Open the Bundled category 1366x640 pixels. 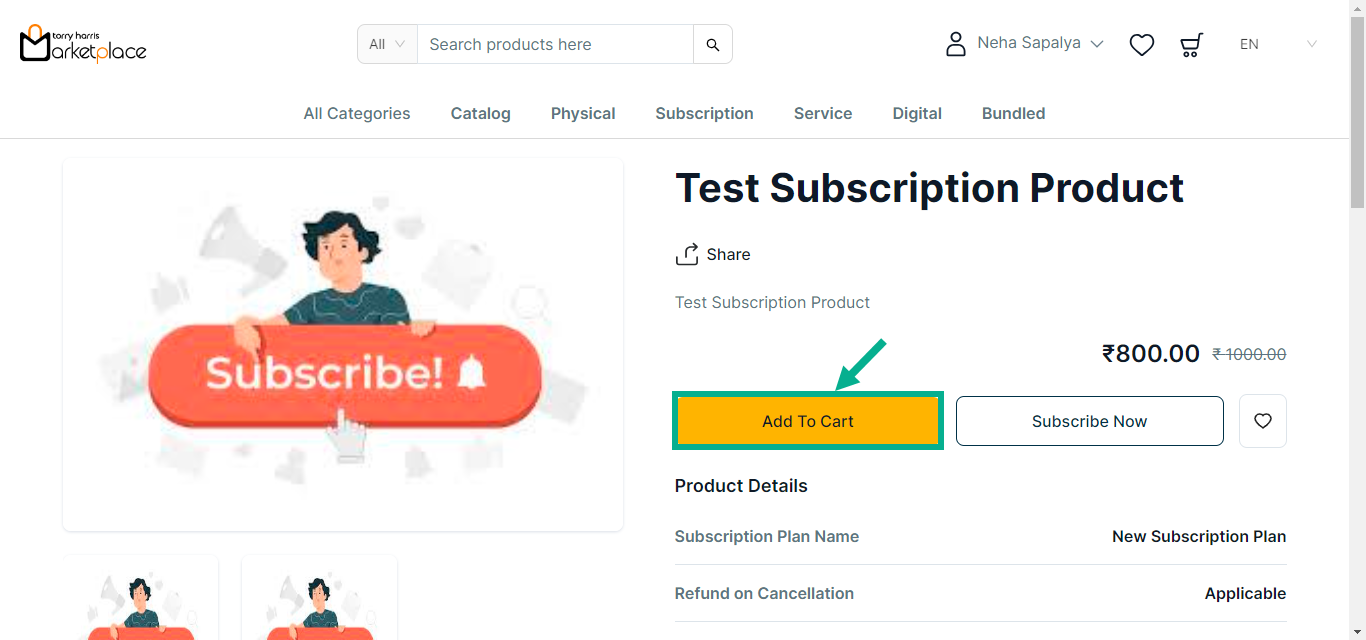(x=1013, y=113)
